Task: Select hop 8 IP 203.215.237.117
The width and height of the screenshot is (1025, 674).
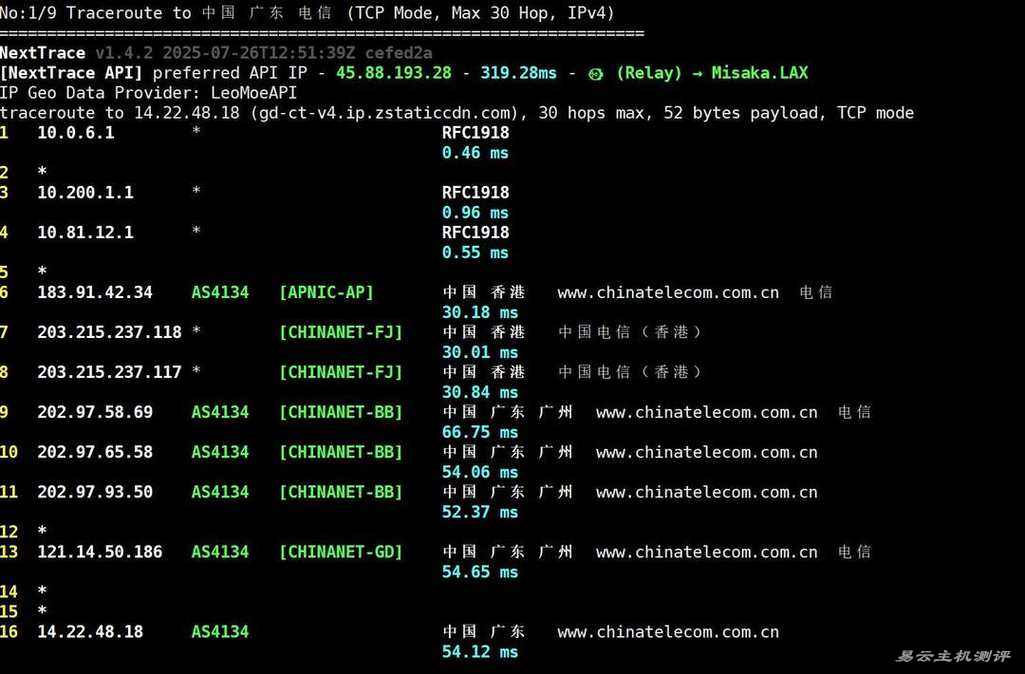Action: coord(109,372)
